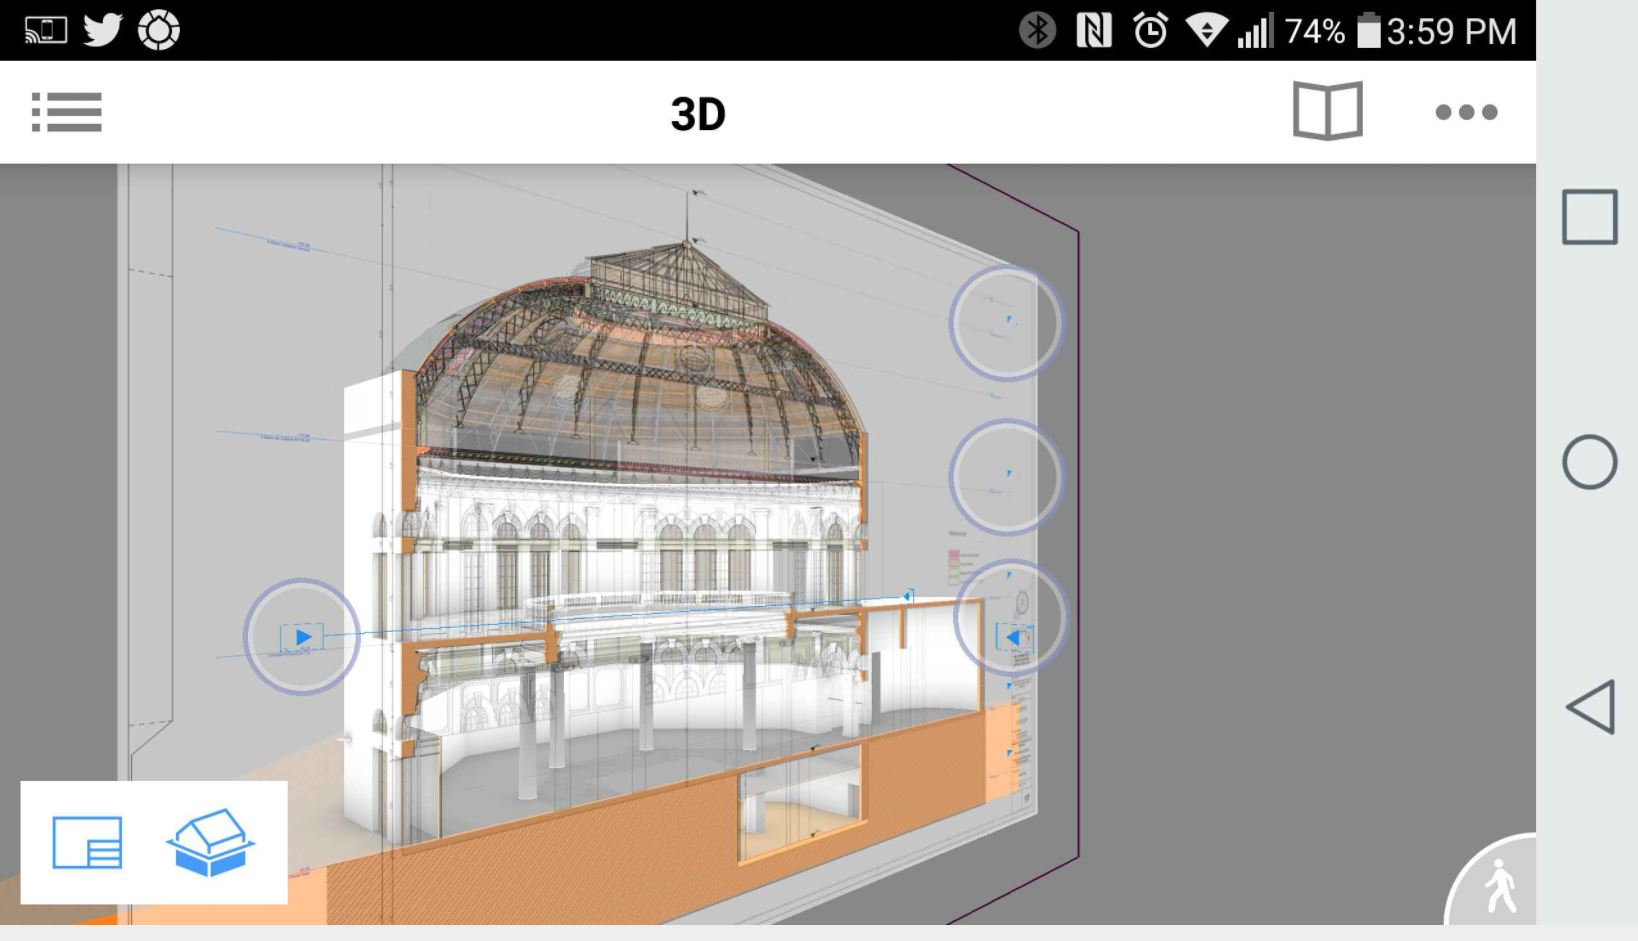The width and height of the screenshot is (1638, 941).
Task: Select the topmost circular marker on the right
Action: 1005,323
